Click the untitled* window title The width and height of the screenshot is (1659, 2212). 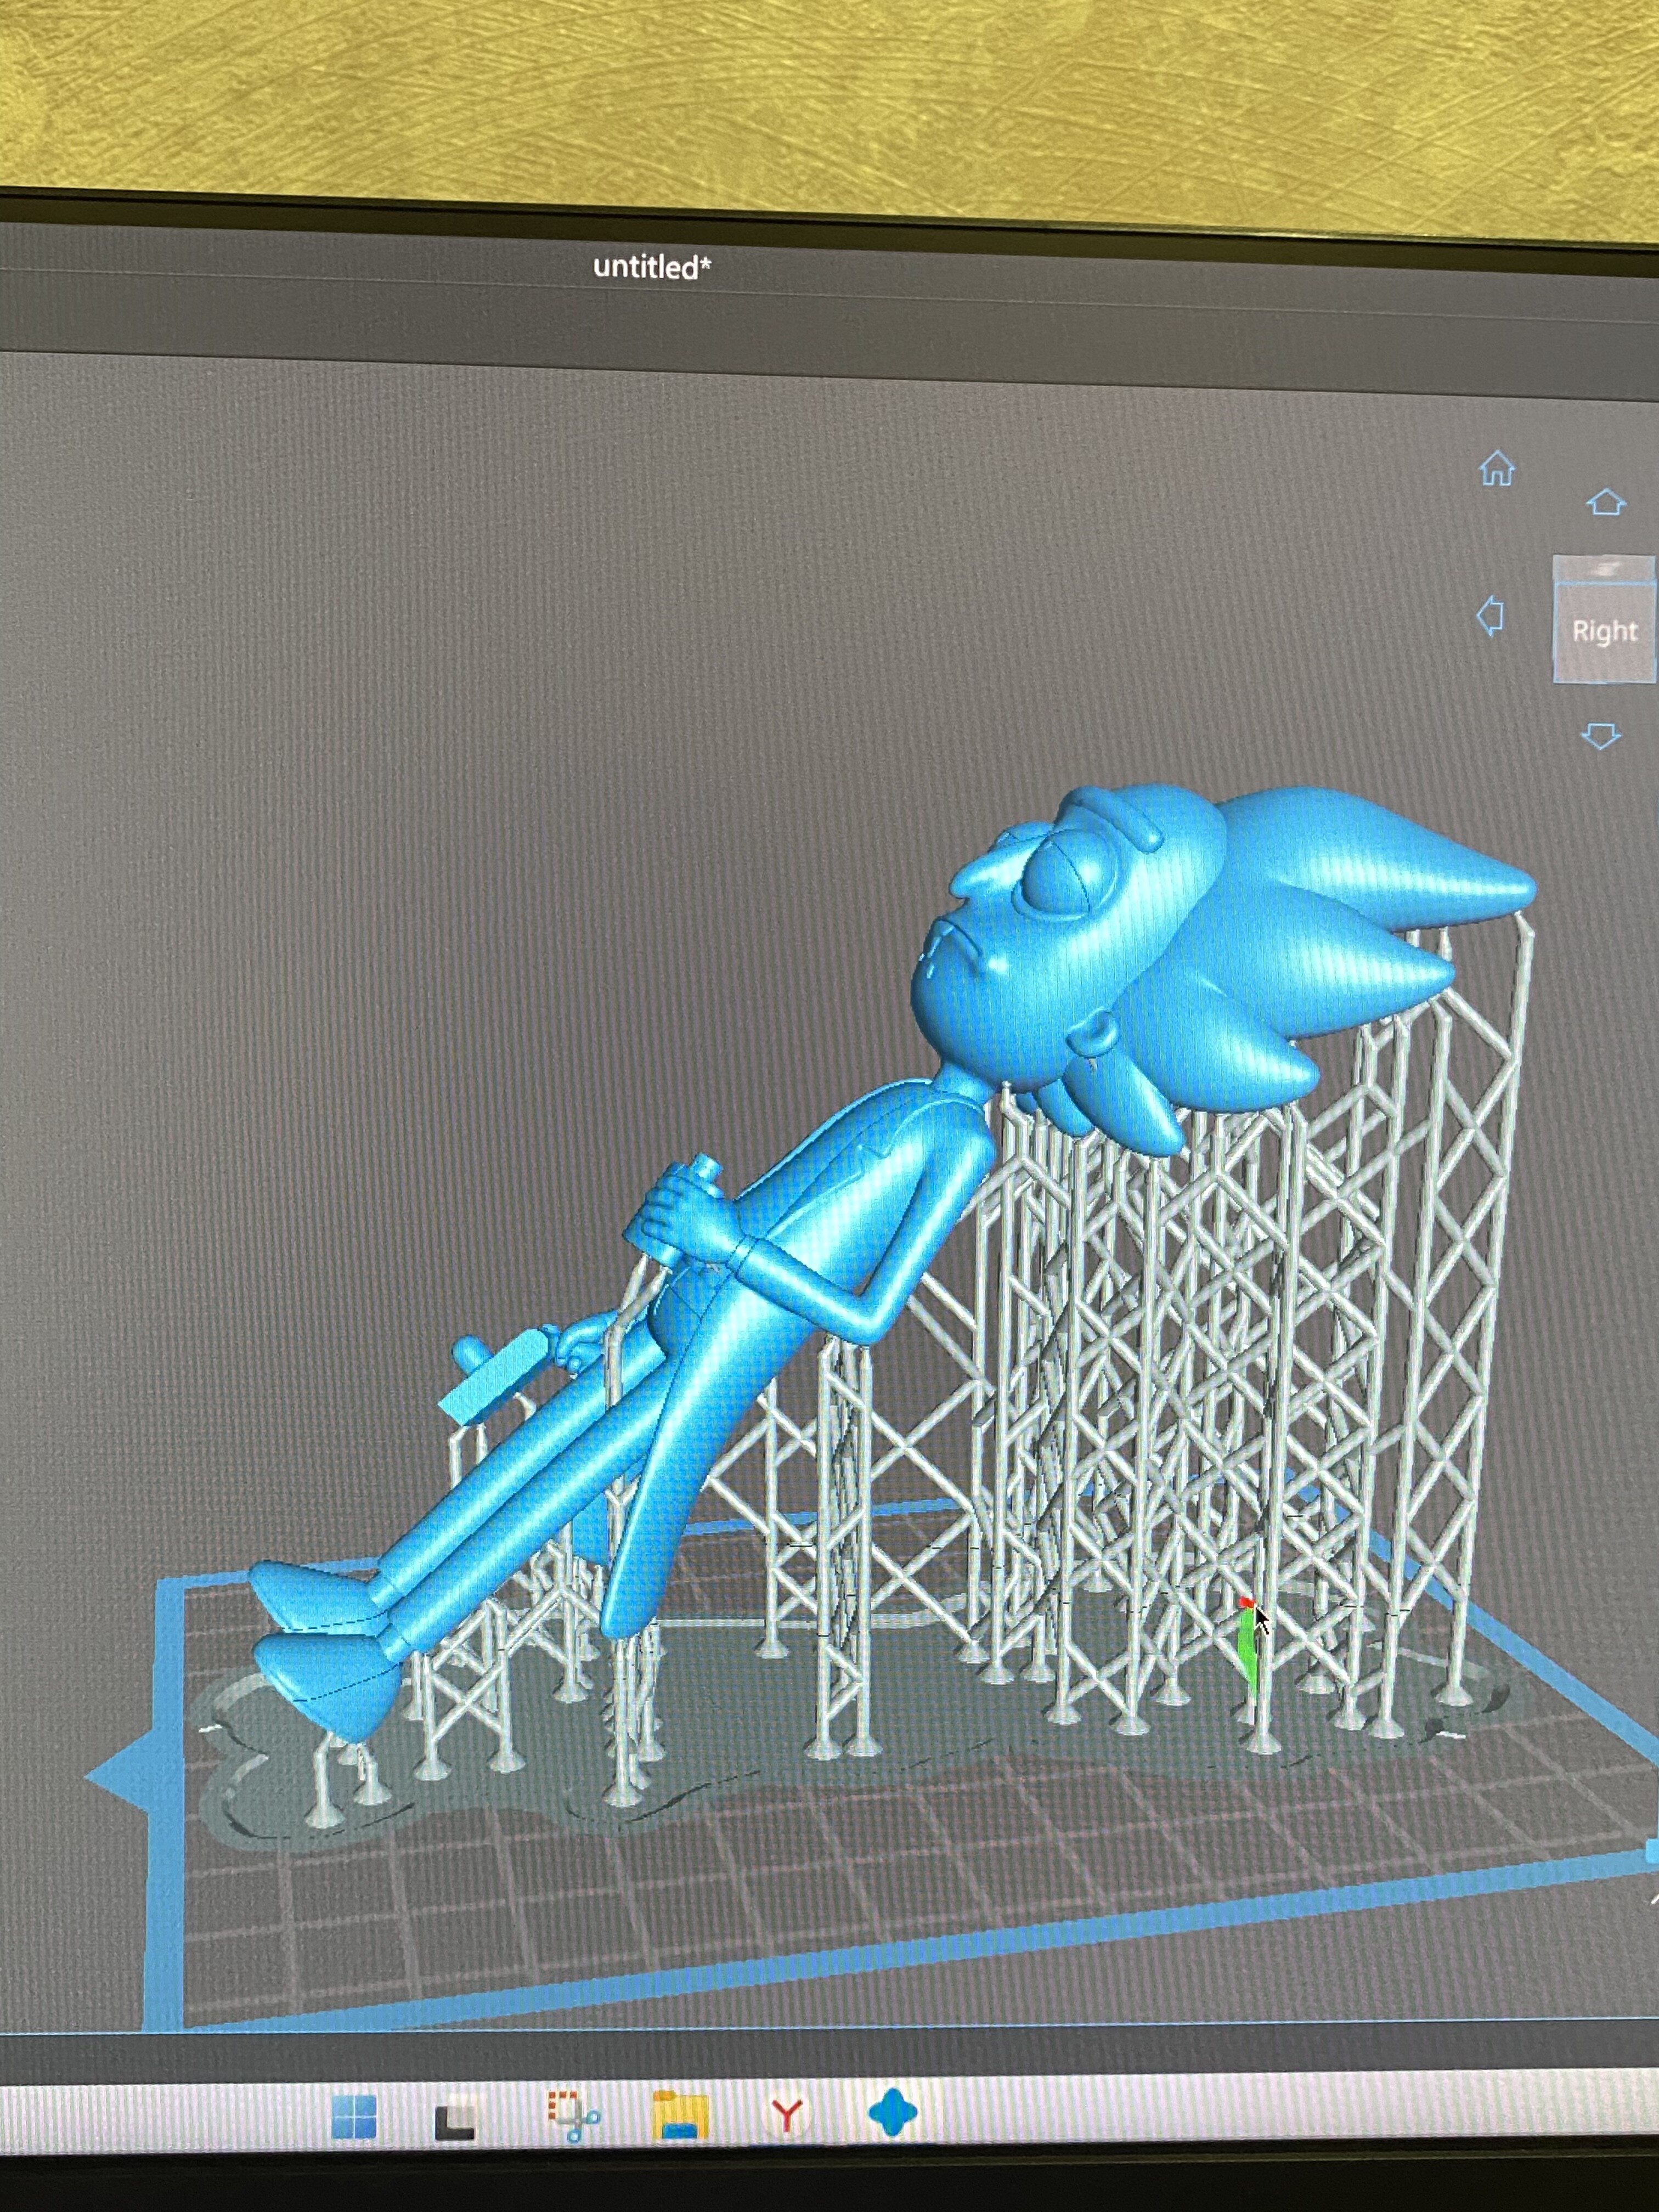click(652, 267)
